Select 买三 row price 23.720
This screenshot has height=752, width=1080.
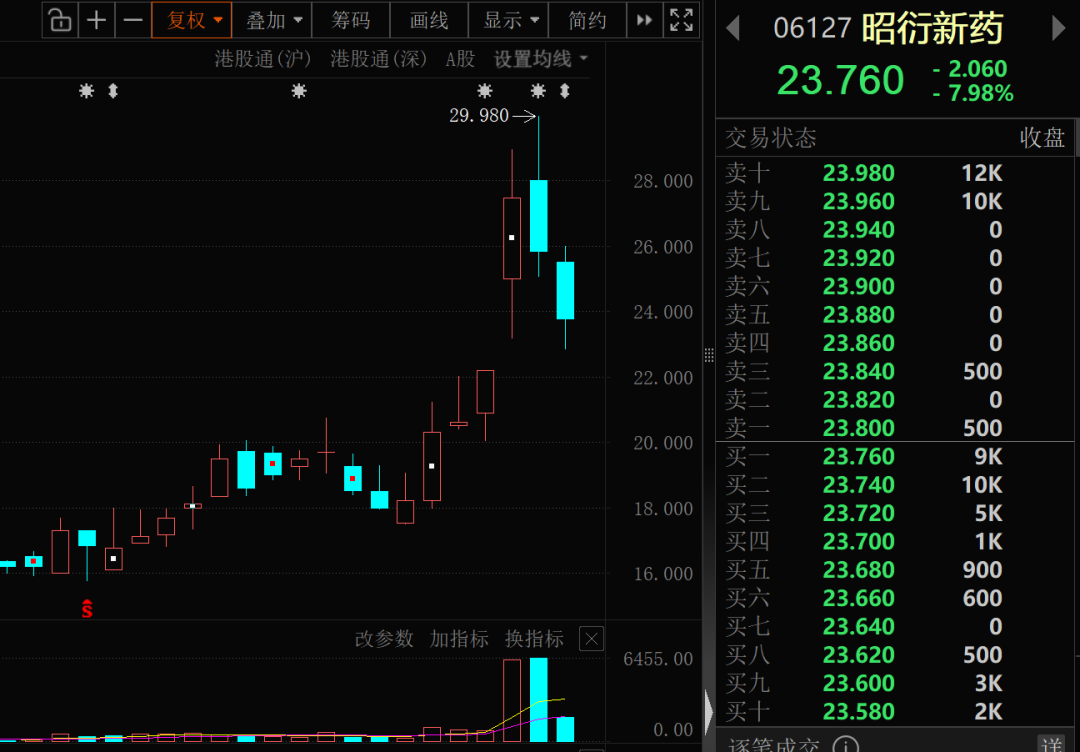(x=859, y=513)
